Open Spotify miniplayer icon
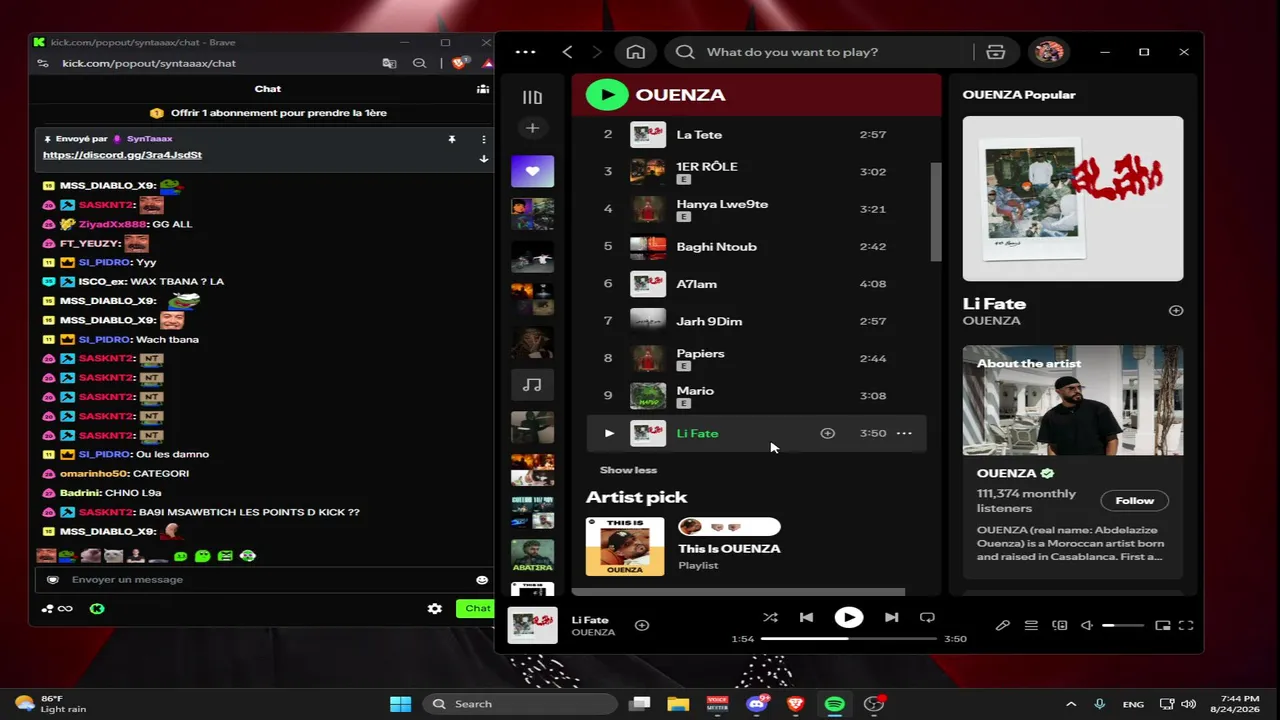 1162,626
